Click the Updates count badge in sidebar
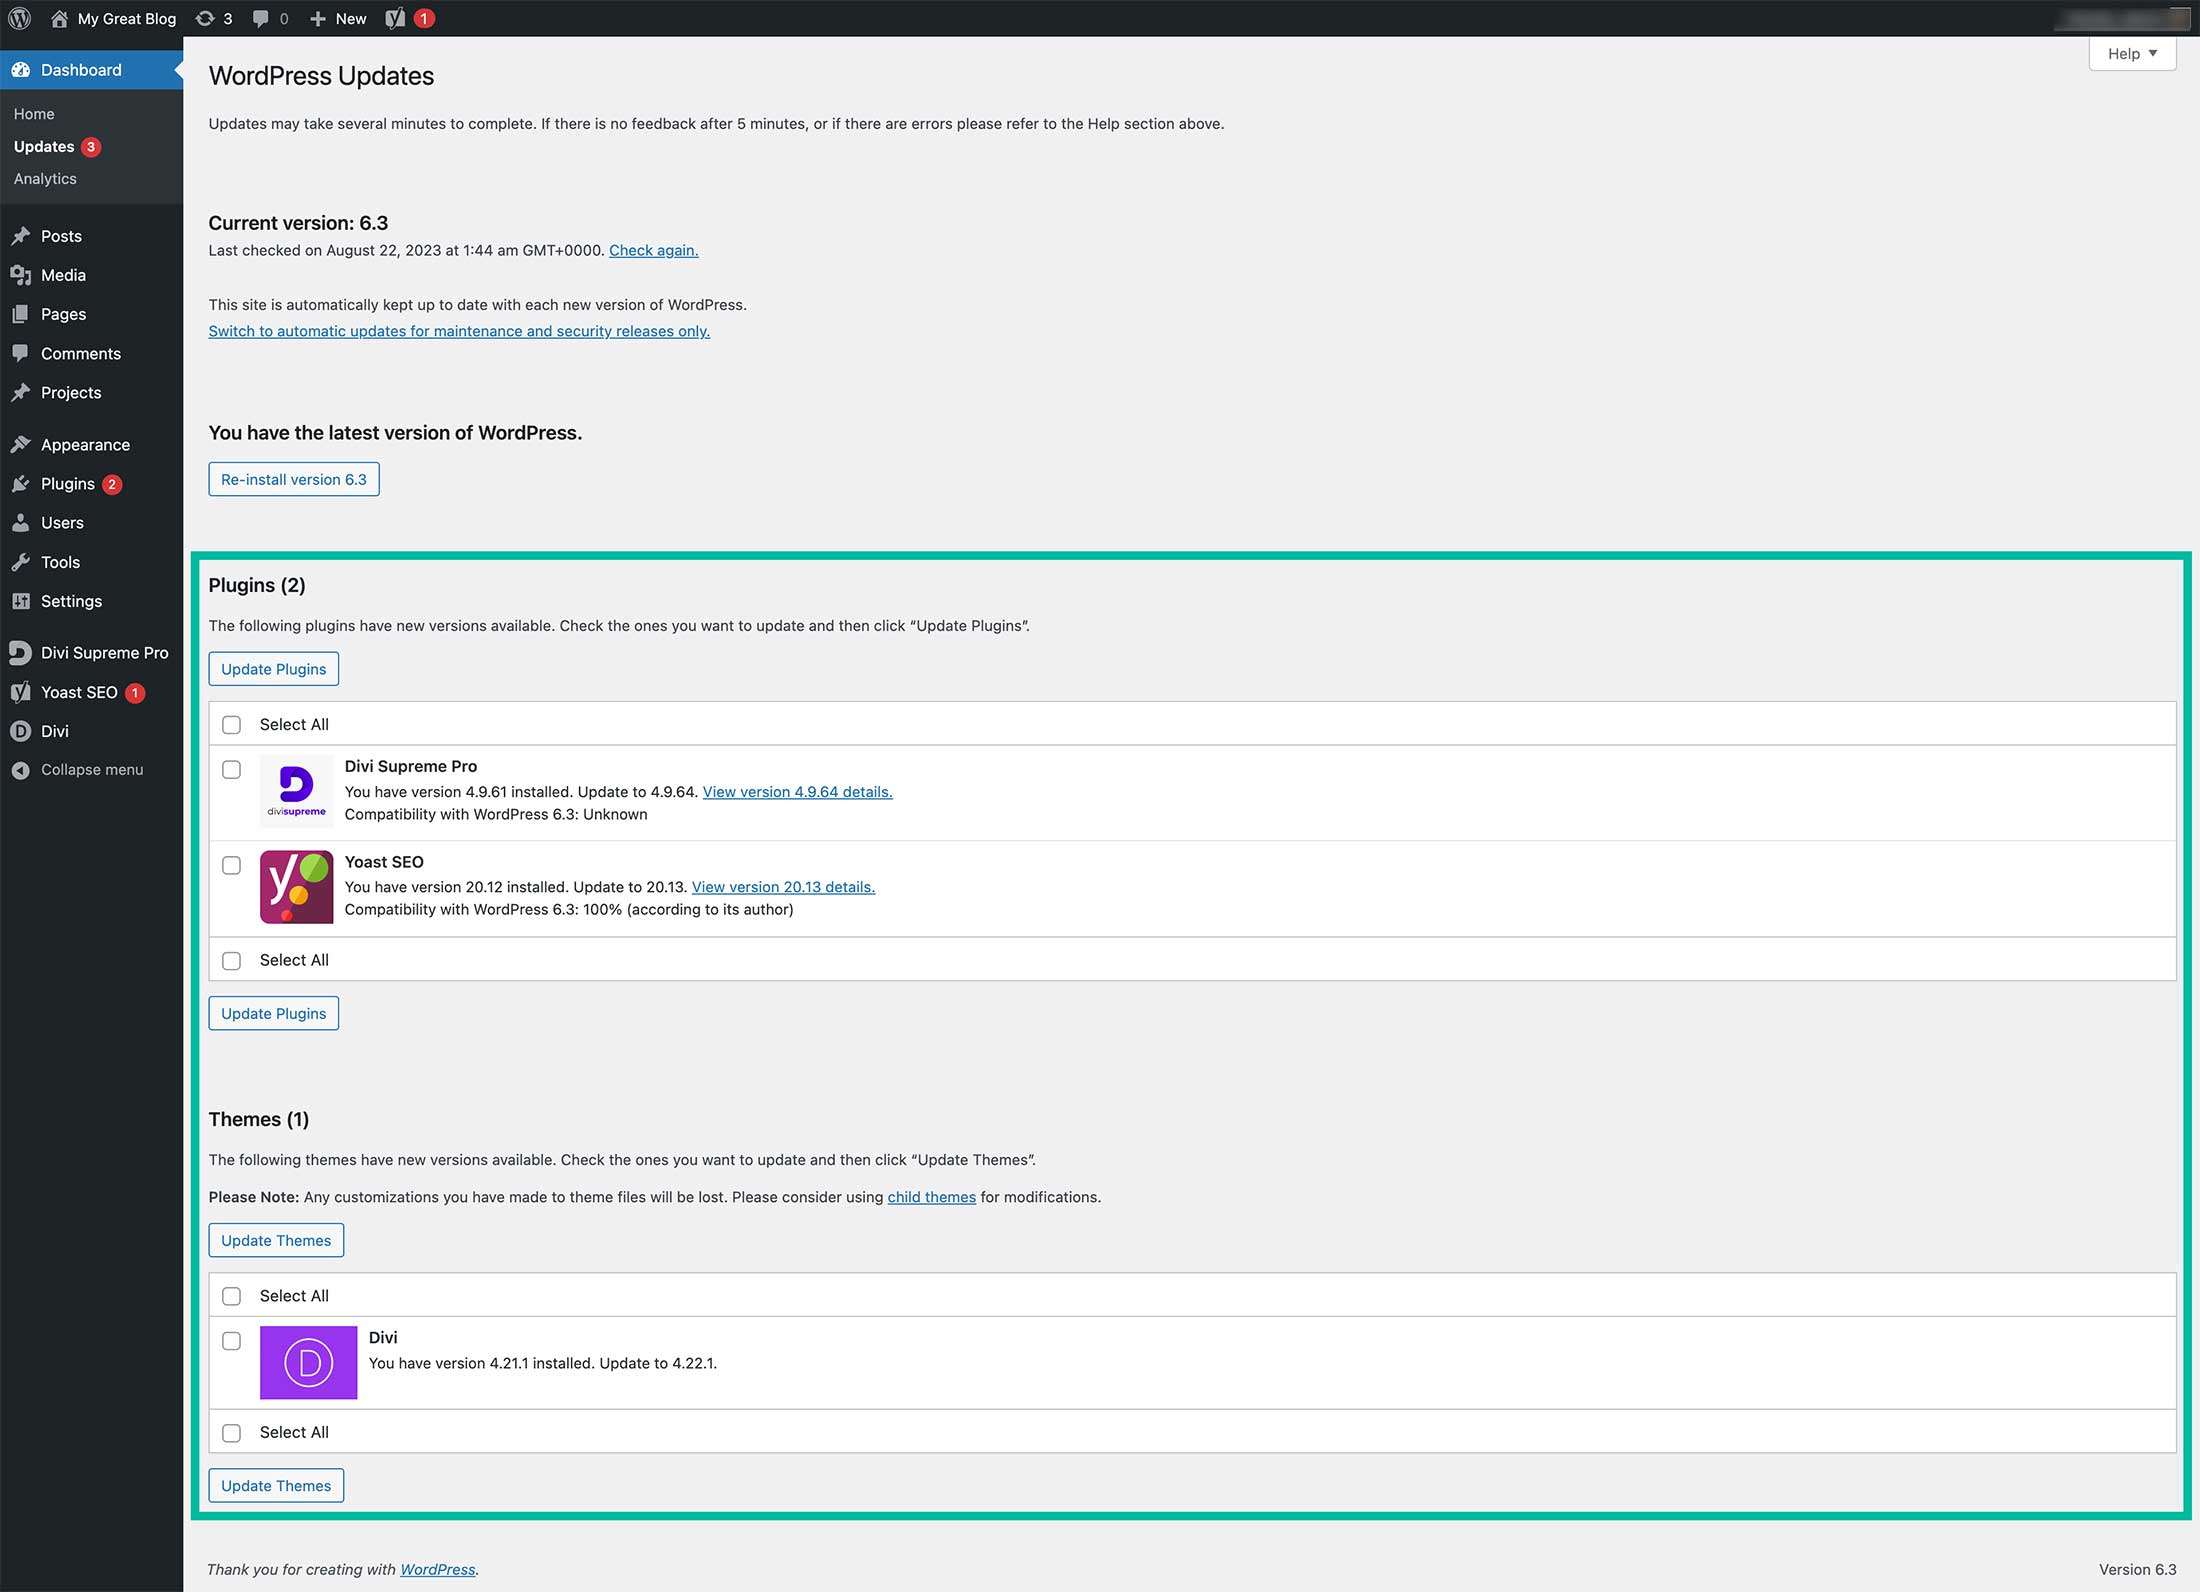Screen dimensions: 2200x1592 (x=91, y=146)
